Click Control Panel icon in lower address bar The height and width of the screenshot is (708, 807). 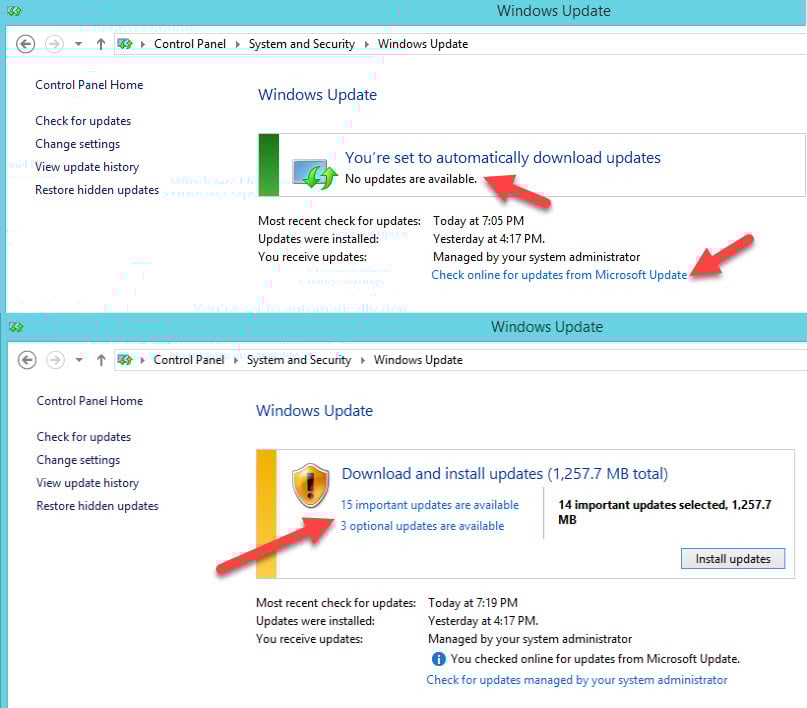coord(125,360)
